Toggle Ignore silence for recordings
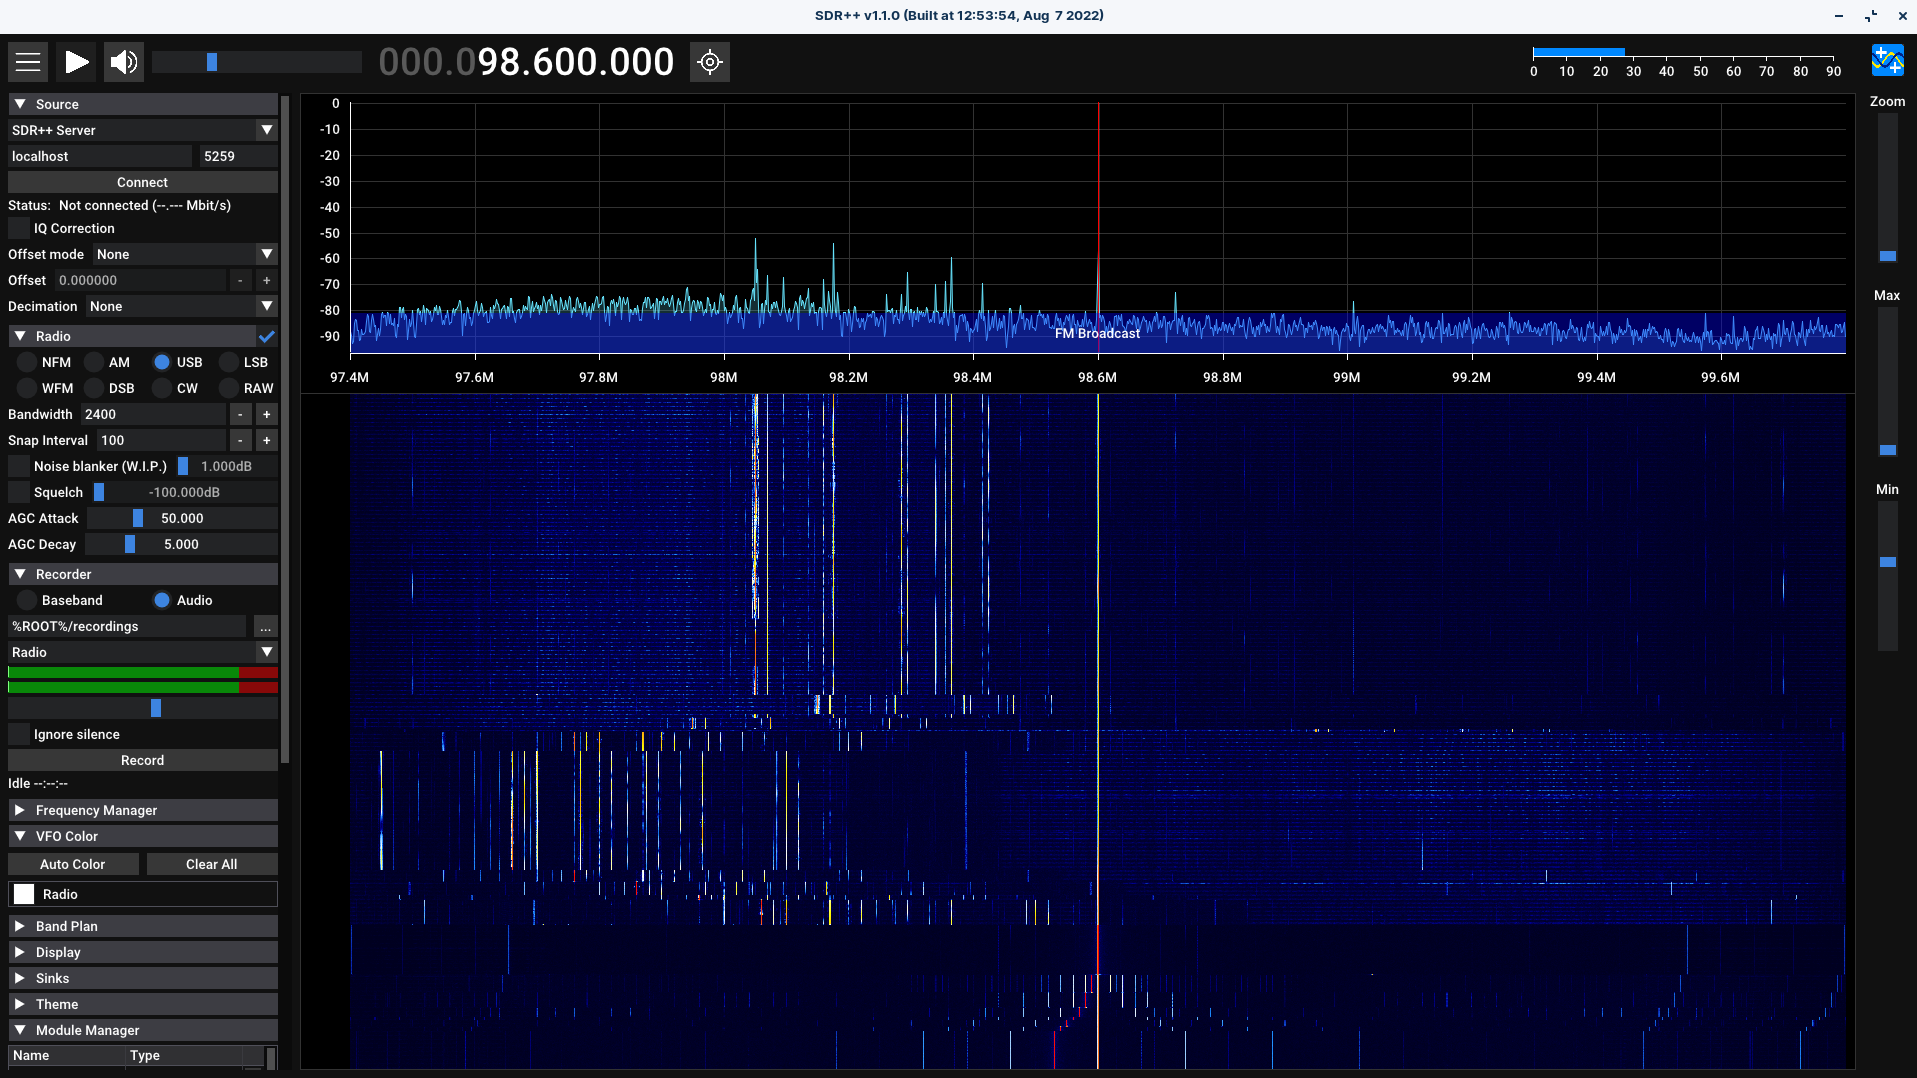Screen dimensions: 1917x1078 [x=18, y=734]
